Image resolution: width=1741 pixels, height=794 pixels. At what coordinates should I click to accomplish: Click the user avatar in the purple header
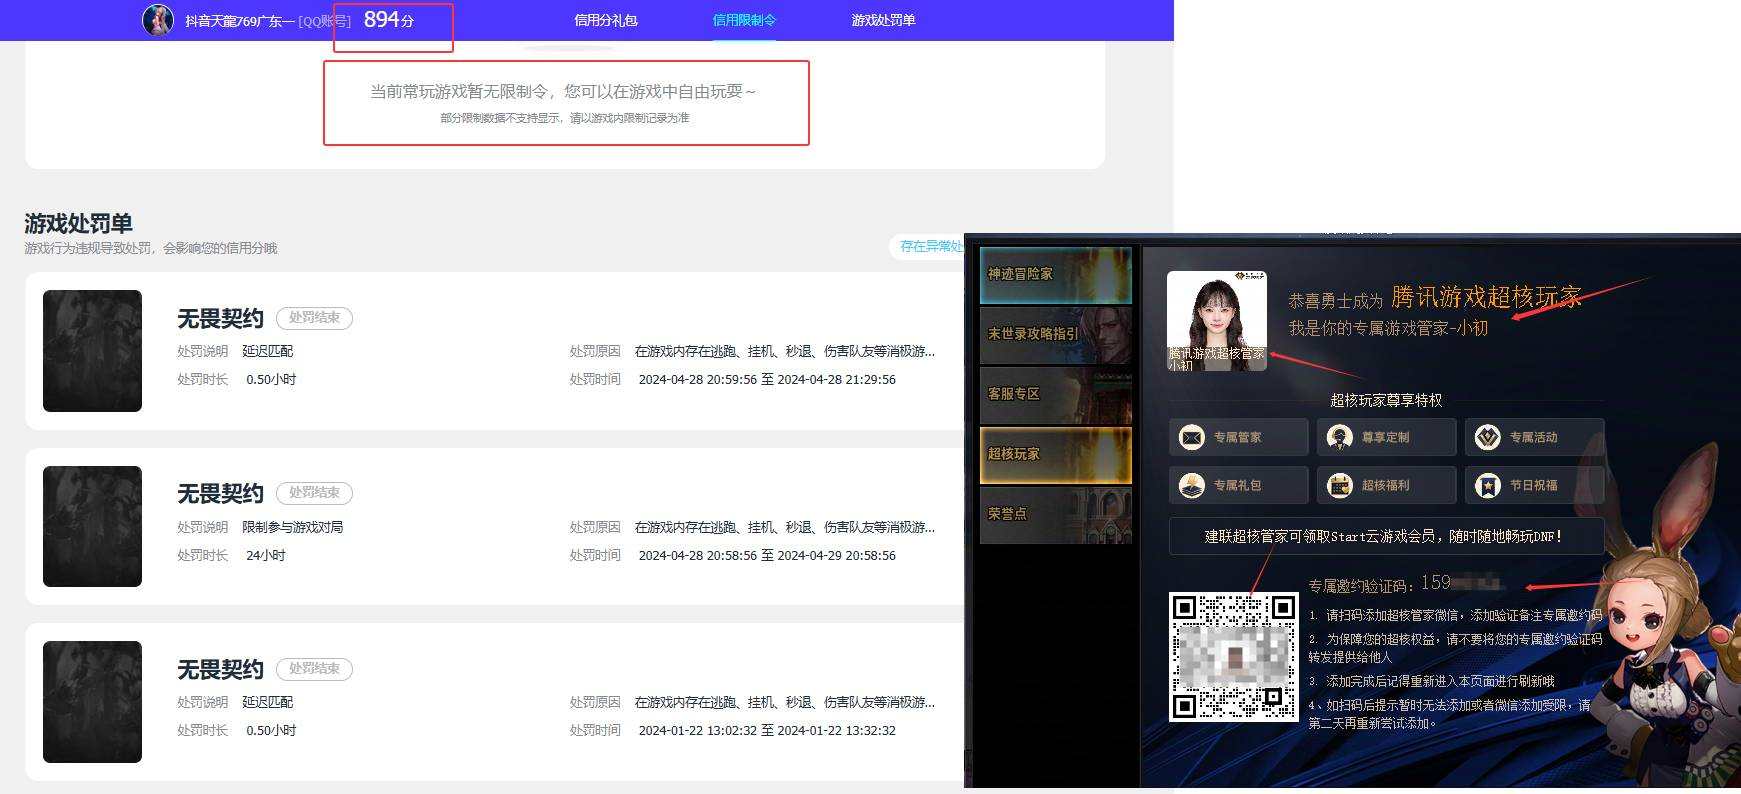click(158, 19)
